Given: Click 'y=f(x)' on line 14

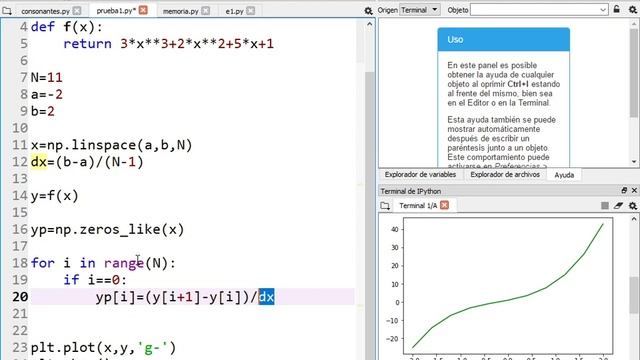Looking at the screenshot, I should 55,196.
